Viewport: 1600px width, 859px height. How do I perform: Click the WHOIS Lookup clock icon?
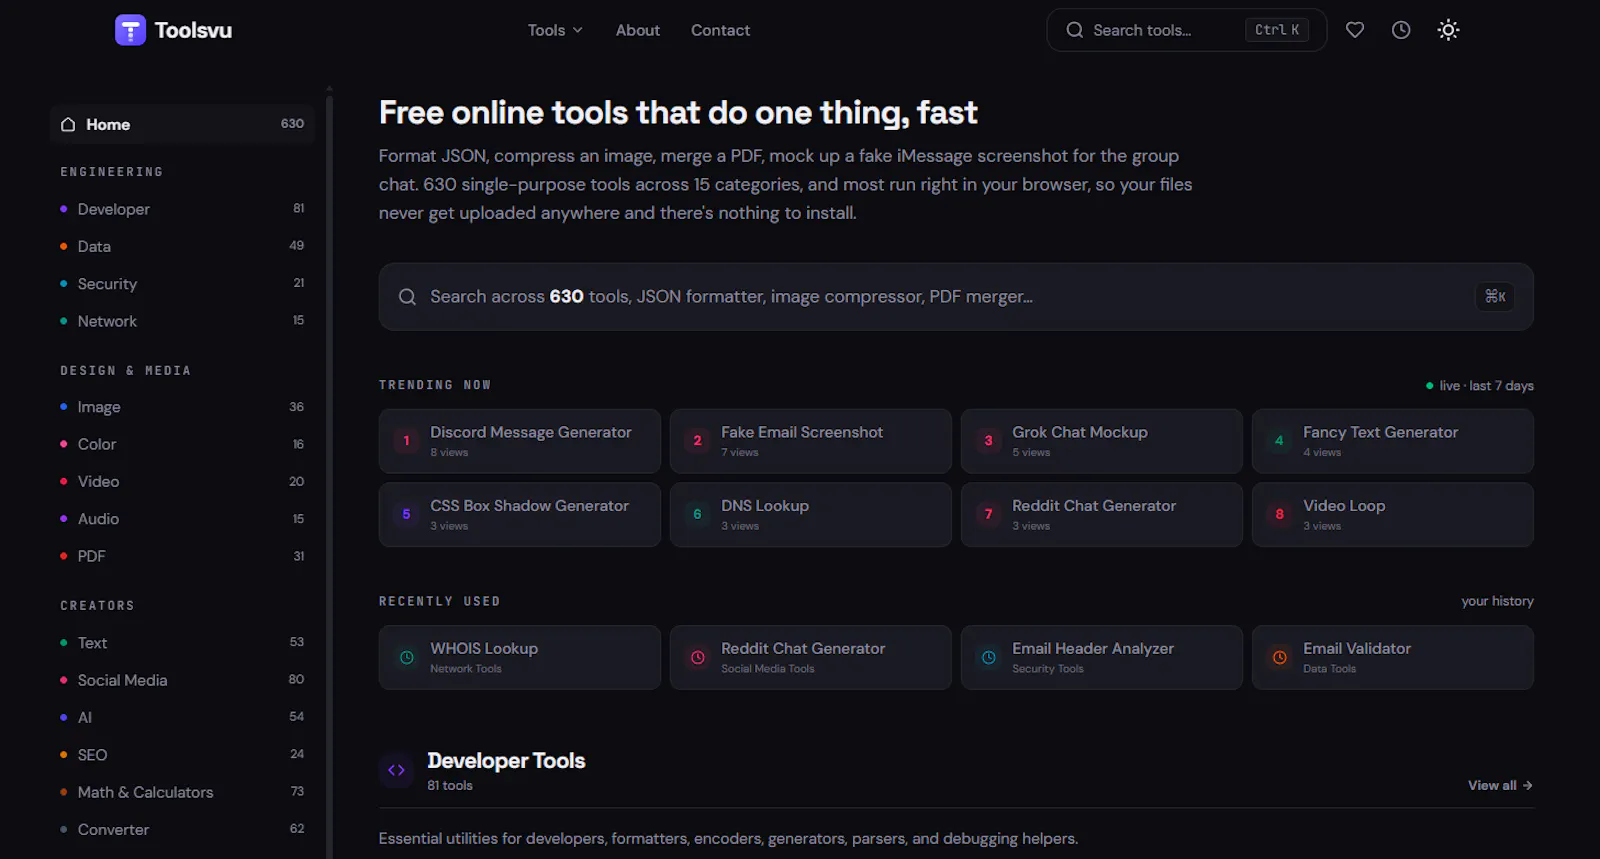click(x=407, y=657)
